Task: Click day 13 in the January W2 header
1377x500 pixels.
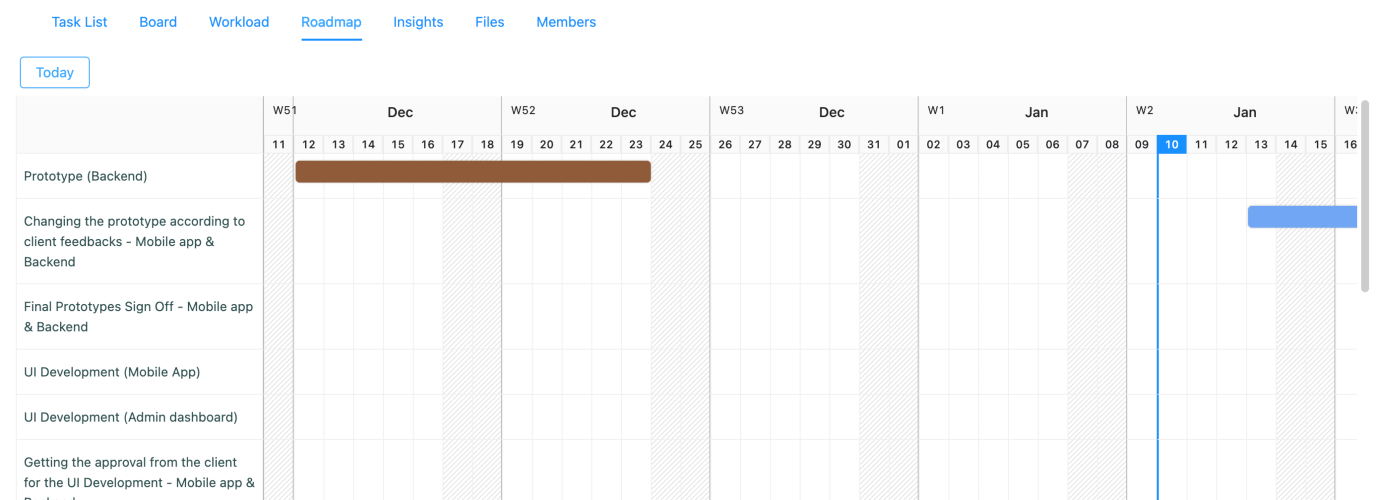Action: [x=1261, y=145]
